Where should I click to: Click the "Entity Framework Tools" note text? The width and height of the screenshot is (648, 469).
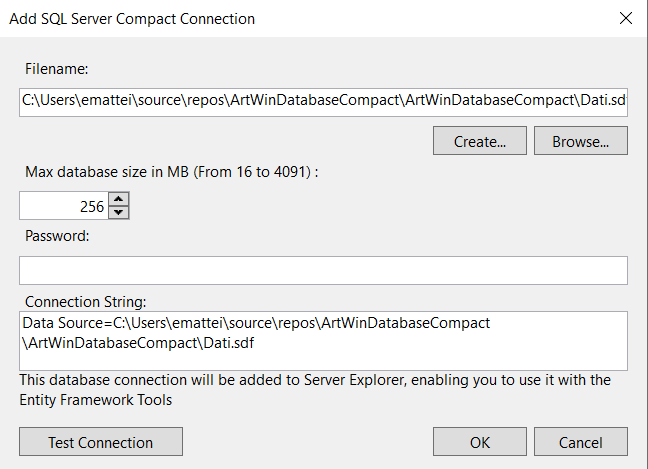point(95,400)
